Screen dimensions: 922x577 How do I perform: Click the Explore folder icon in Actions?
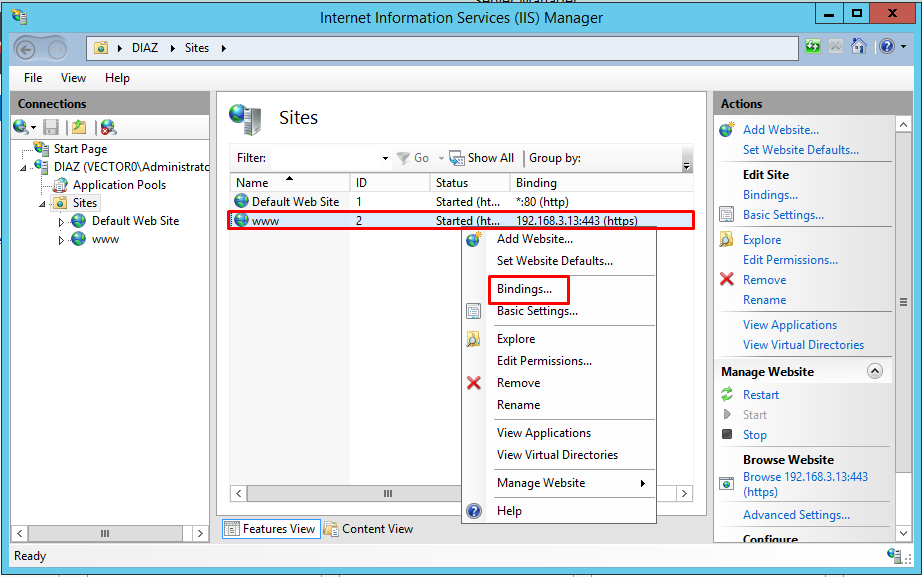coord(727,239)
